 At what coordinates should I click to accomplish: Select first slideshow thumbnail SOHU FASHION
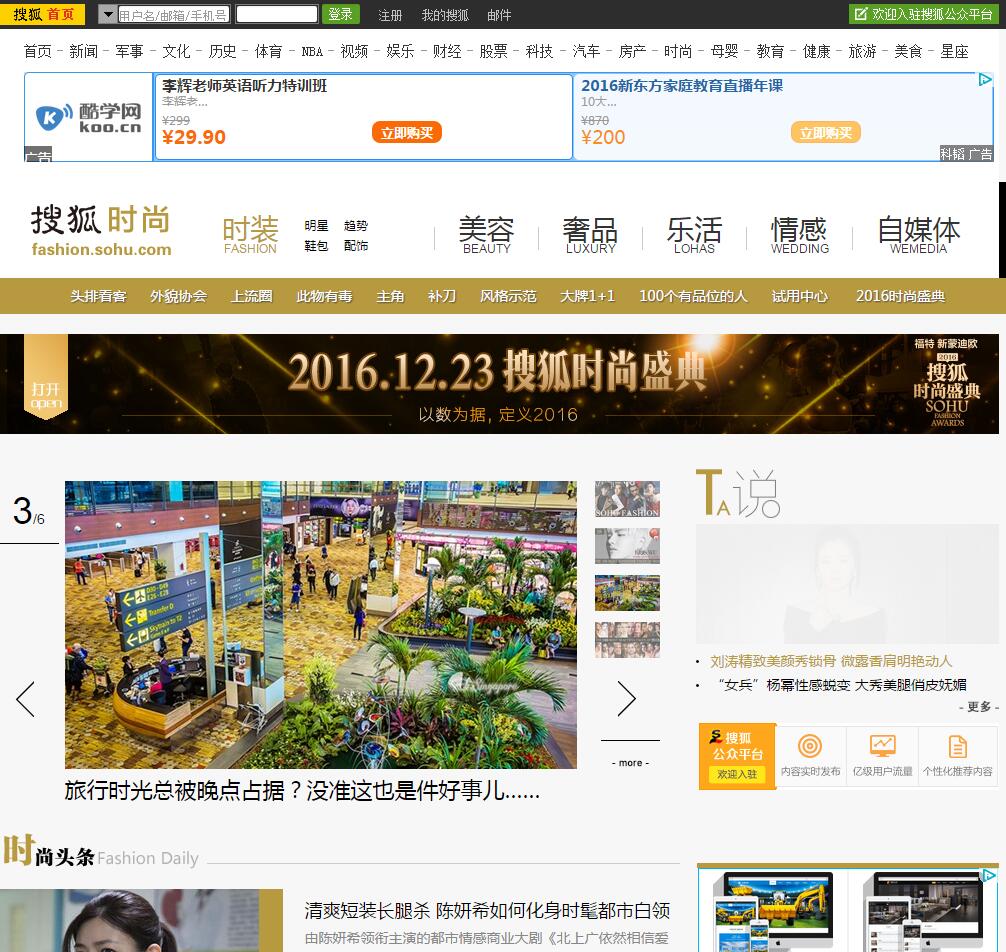(x=627, y=499)
